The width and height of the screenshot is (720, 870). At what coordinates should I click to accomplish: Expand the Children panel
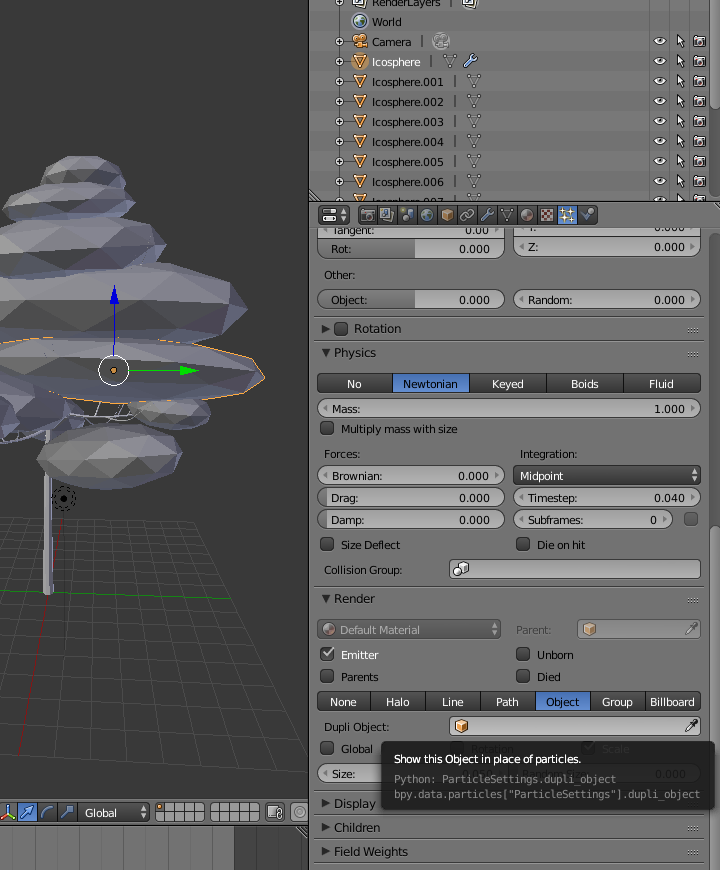[326, 827]
